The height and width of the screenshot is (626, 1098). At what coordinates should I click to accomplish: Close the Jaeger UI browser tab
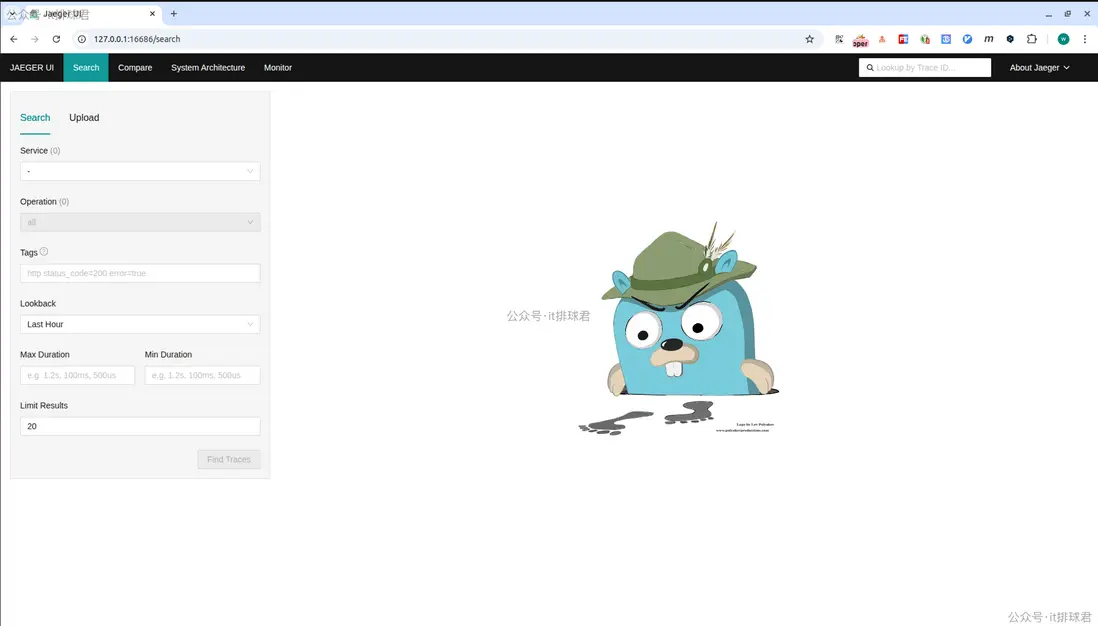click(x=152, y=13)
